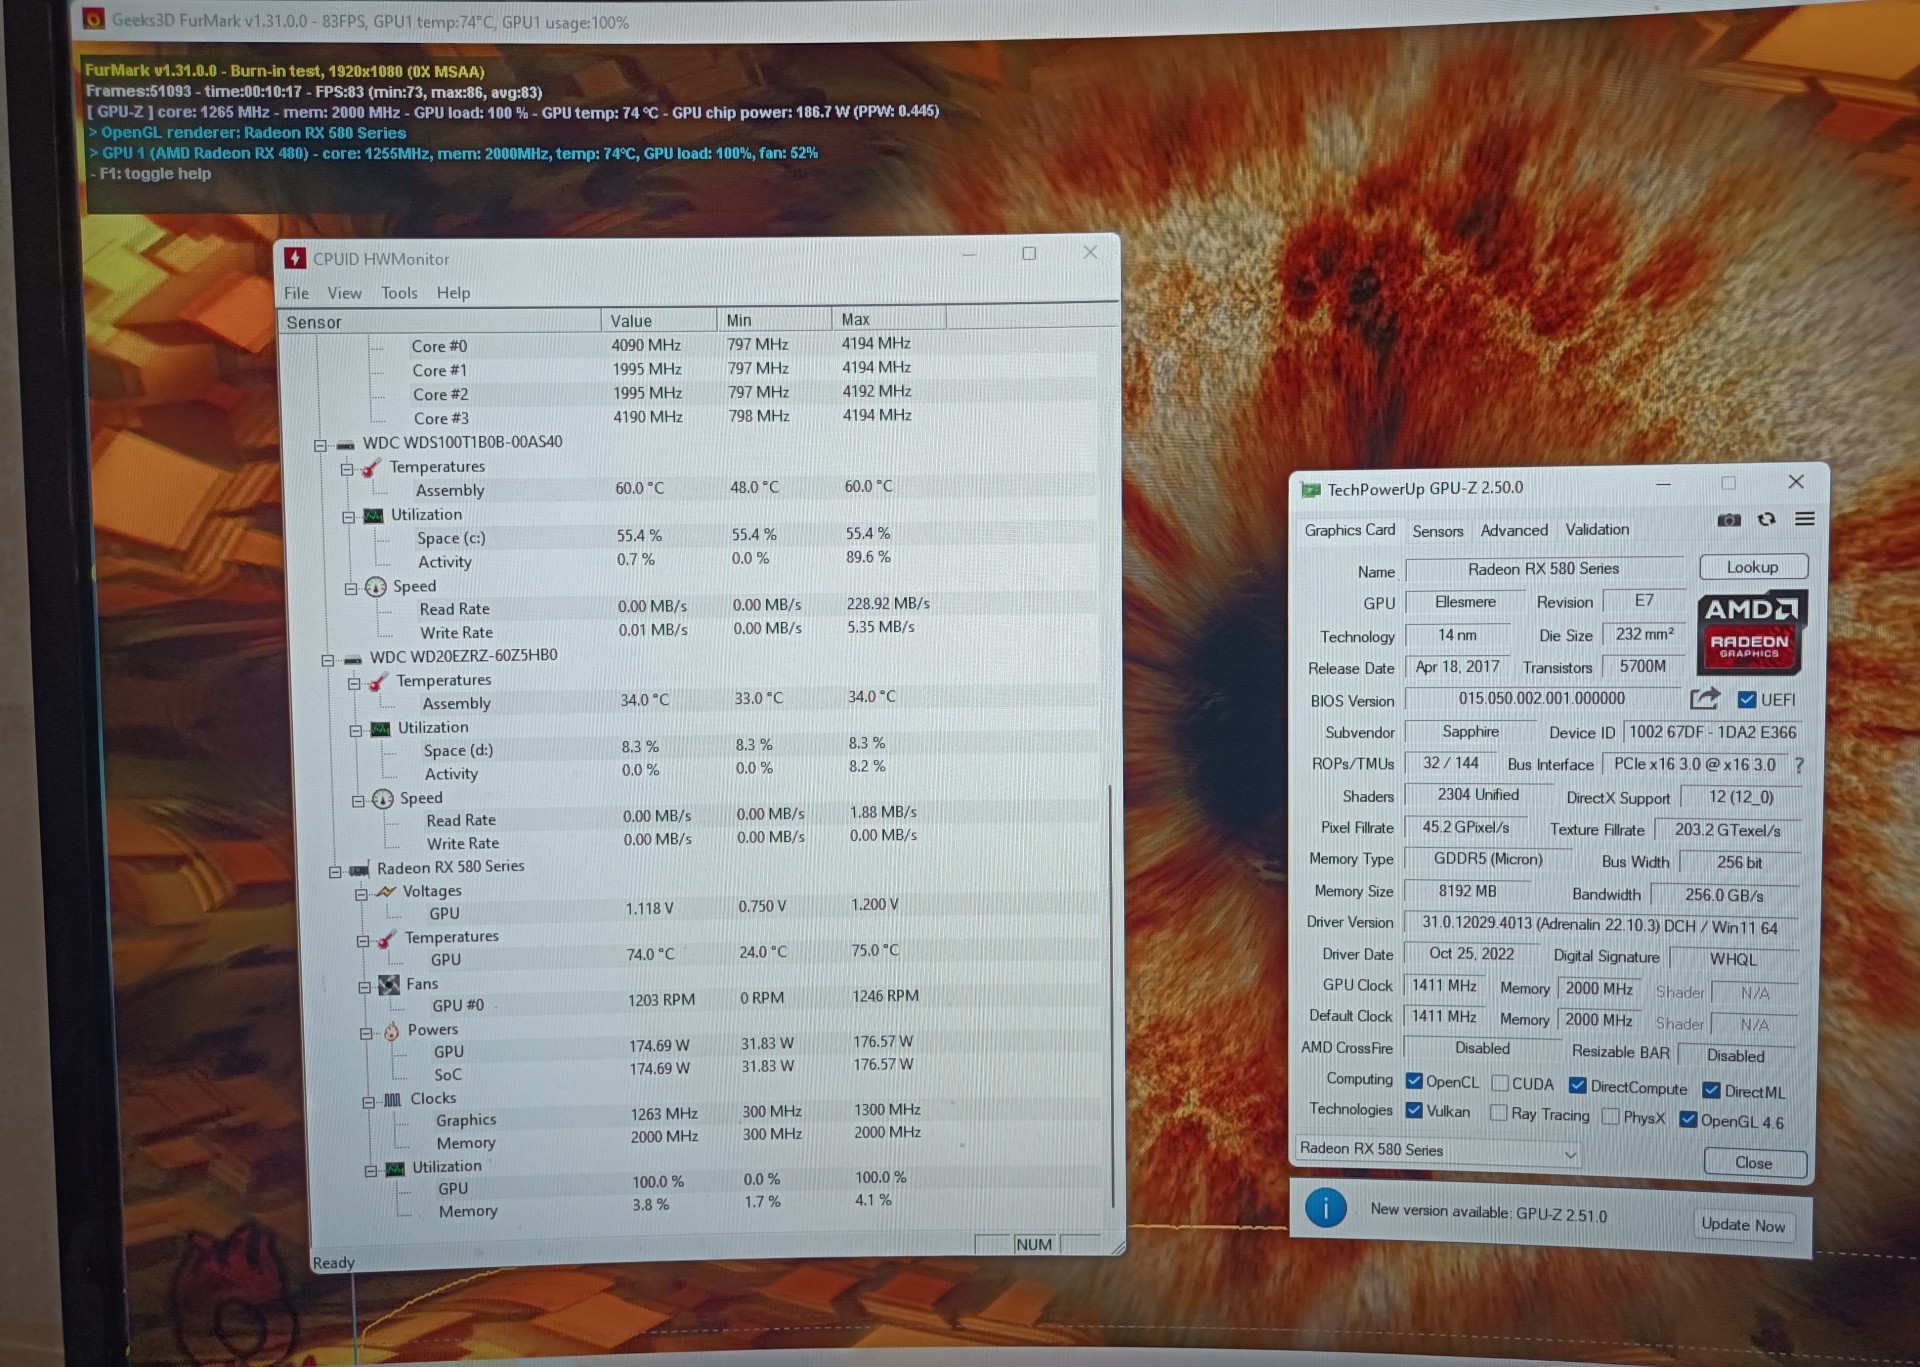Toggle the UEFI checkbox in GPU-Z
This screenshot has width=1920, height=1367.
coord(1747,700)
